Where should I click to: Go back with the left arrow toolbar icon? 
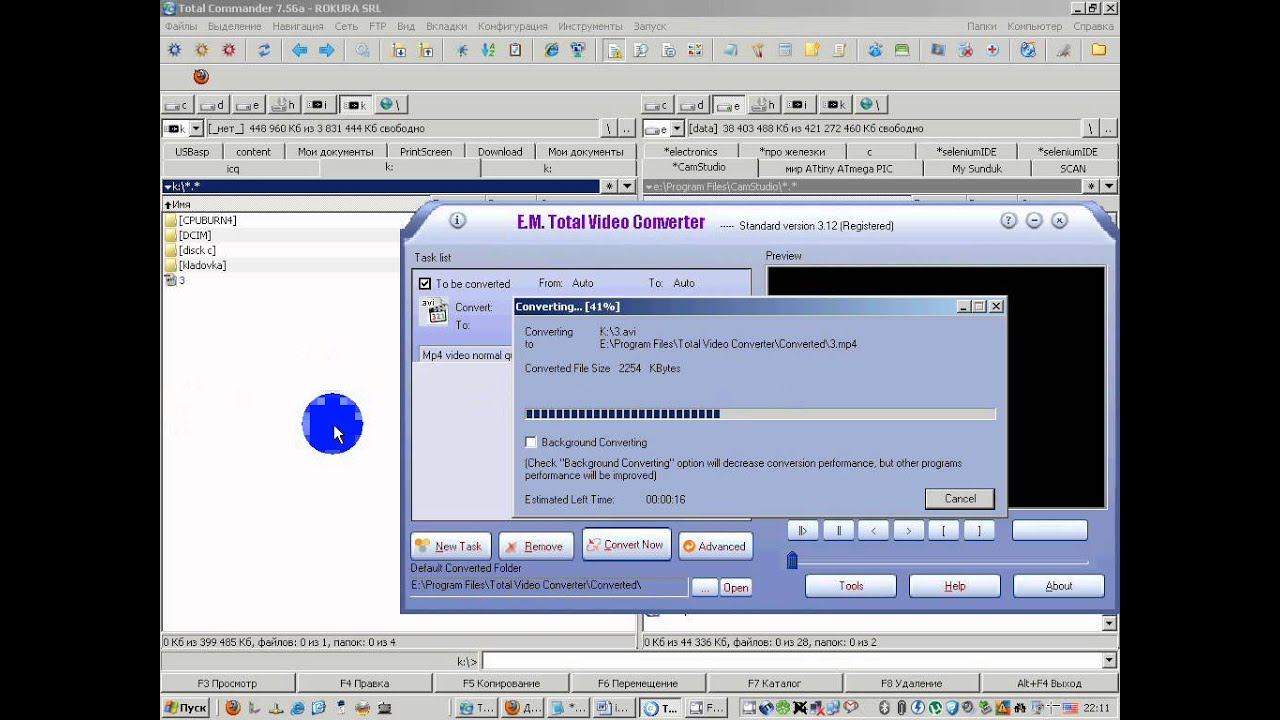pyautogui.click(x=299, y=50)
